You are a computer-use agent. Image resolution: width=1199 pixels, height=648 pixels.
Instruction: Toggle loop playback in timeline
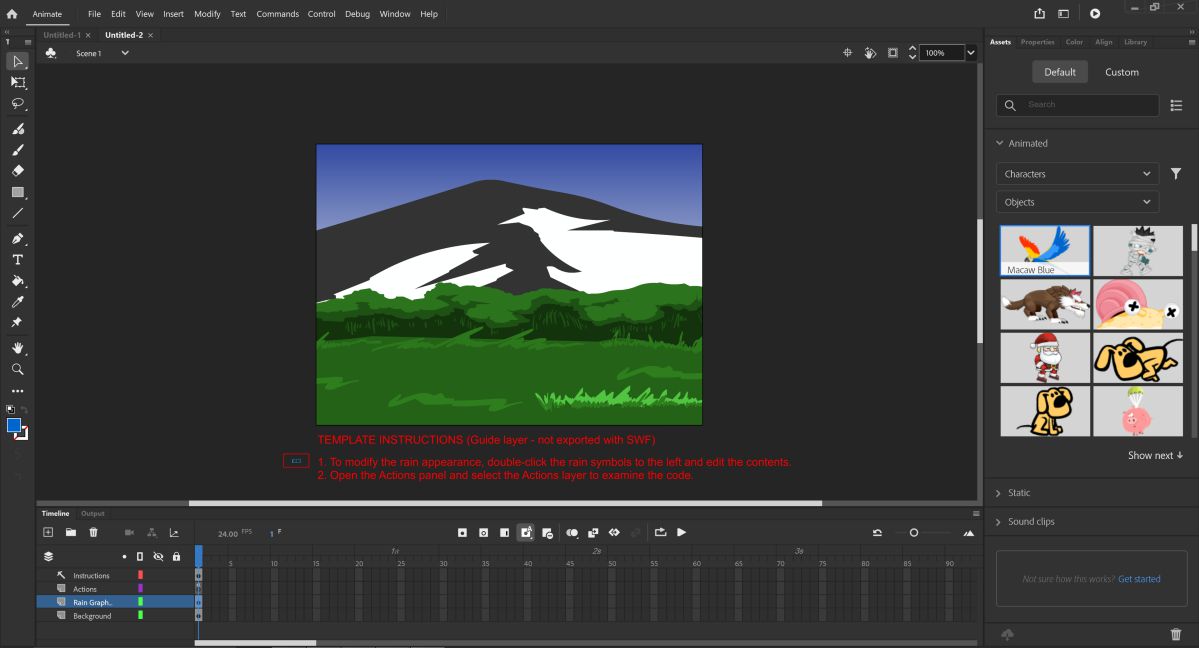[x=660, y=533]
